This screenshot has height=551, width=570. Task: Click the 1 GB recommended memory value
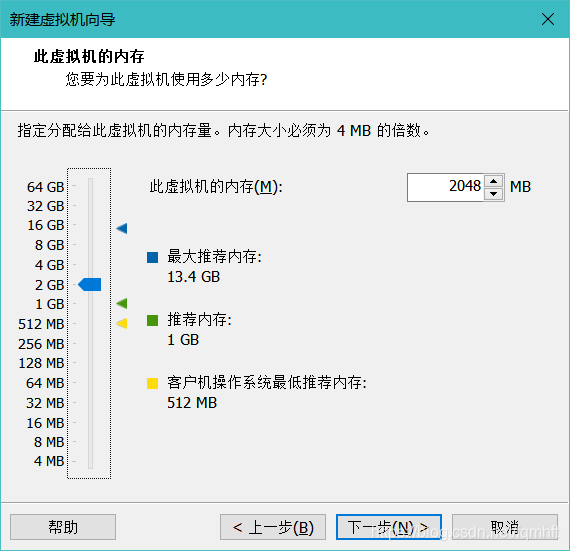click(x=183, y=340)
